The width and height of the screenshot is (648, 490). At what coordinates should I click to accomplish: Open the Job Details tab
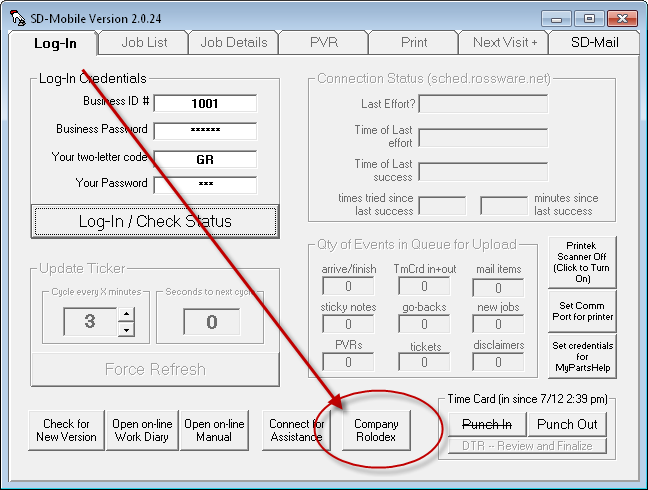click(x=233, y=43)
